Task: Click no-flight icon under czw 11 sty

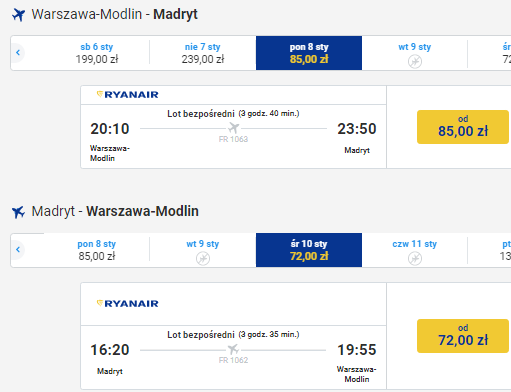Action: (415, 258)
